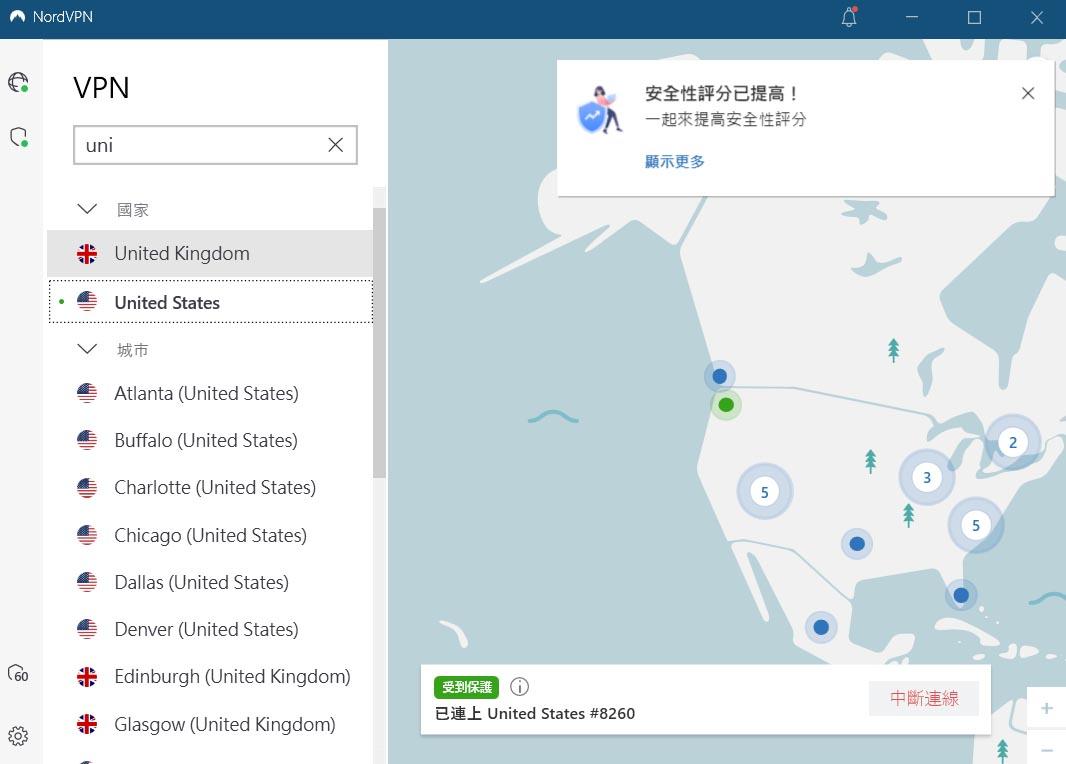Collapse the 國家 countries section
1066x764 pixels.
click(87, 209)
